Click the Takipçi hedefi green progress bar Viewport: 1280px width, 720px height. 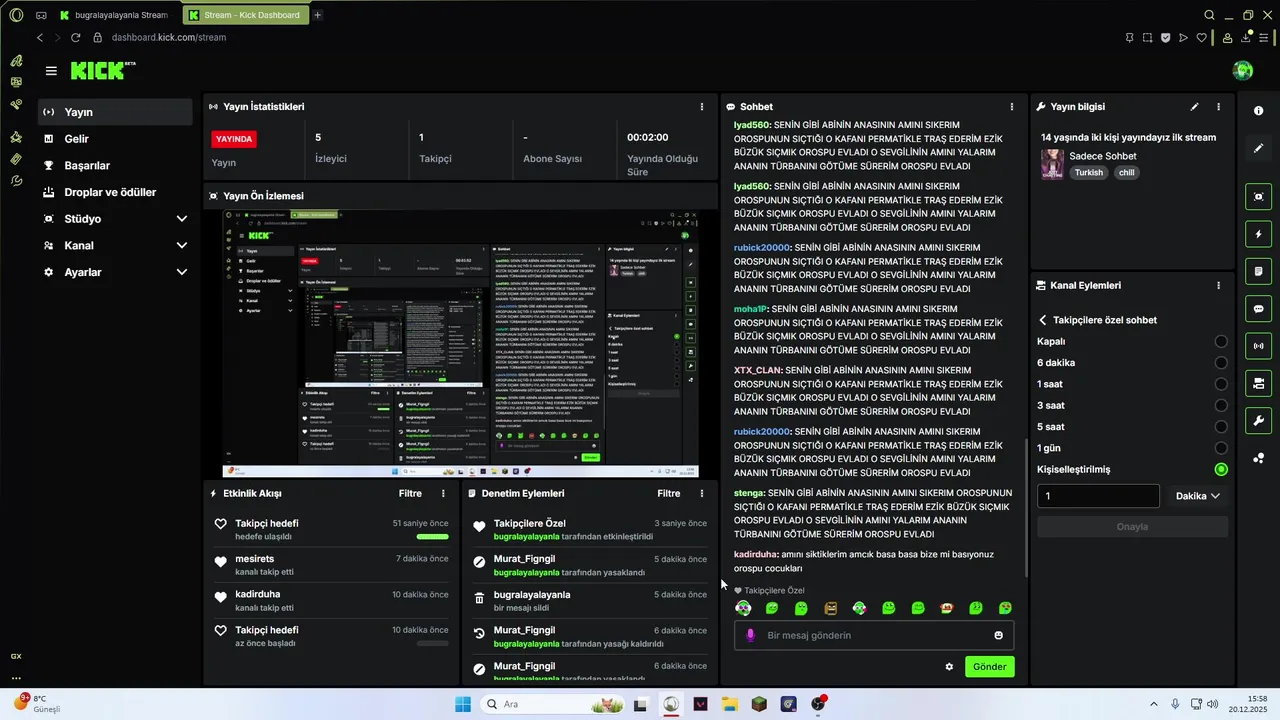(432, 536)
